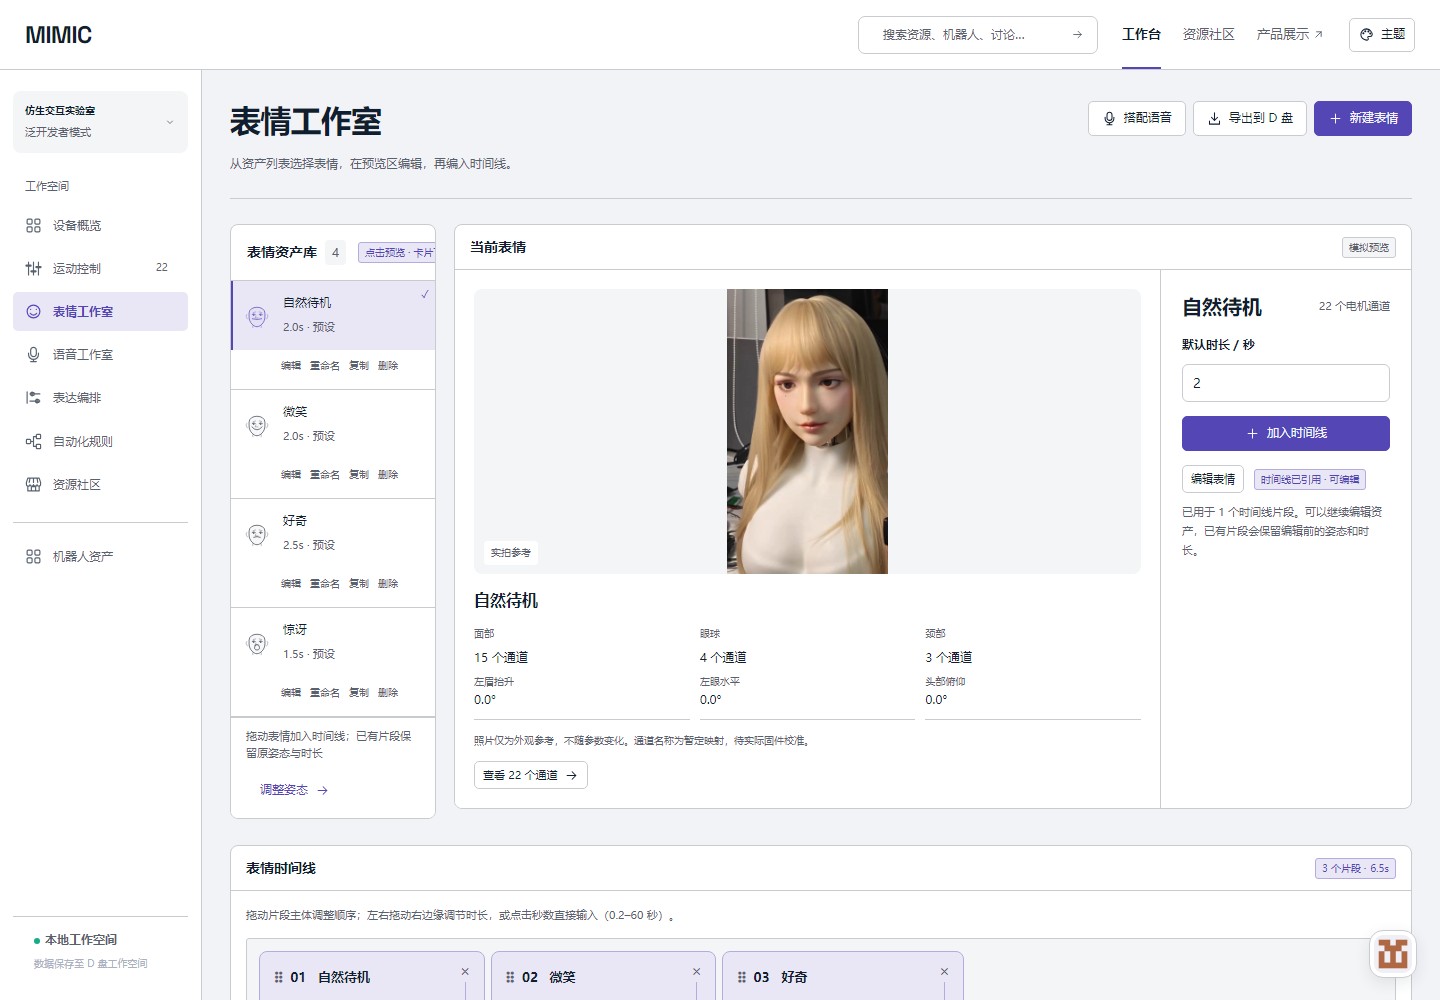Image resolution: width=1440 pixels, height=1000 pixels.
Task: Click 编辑 under the 自然待机 expression
Action: coord(291,365)
